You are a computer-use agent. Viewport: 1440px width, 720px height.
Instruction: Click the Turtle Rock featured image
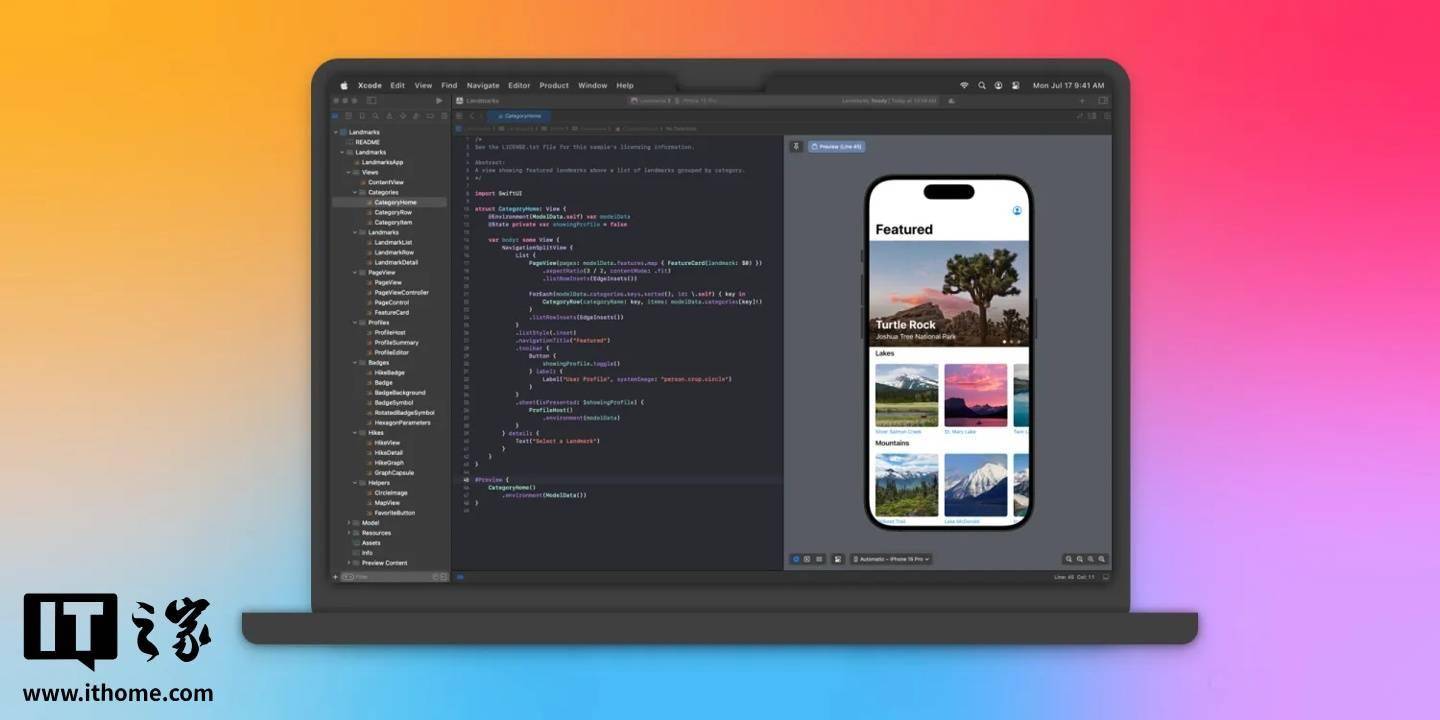pyautogui.click(x=949, y=294)
